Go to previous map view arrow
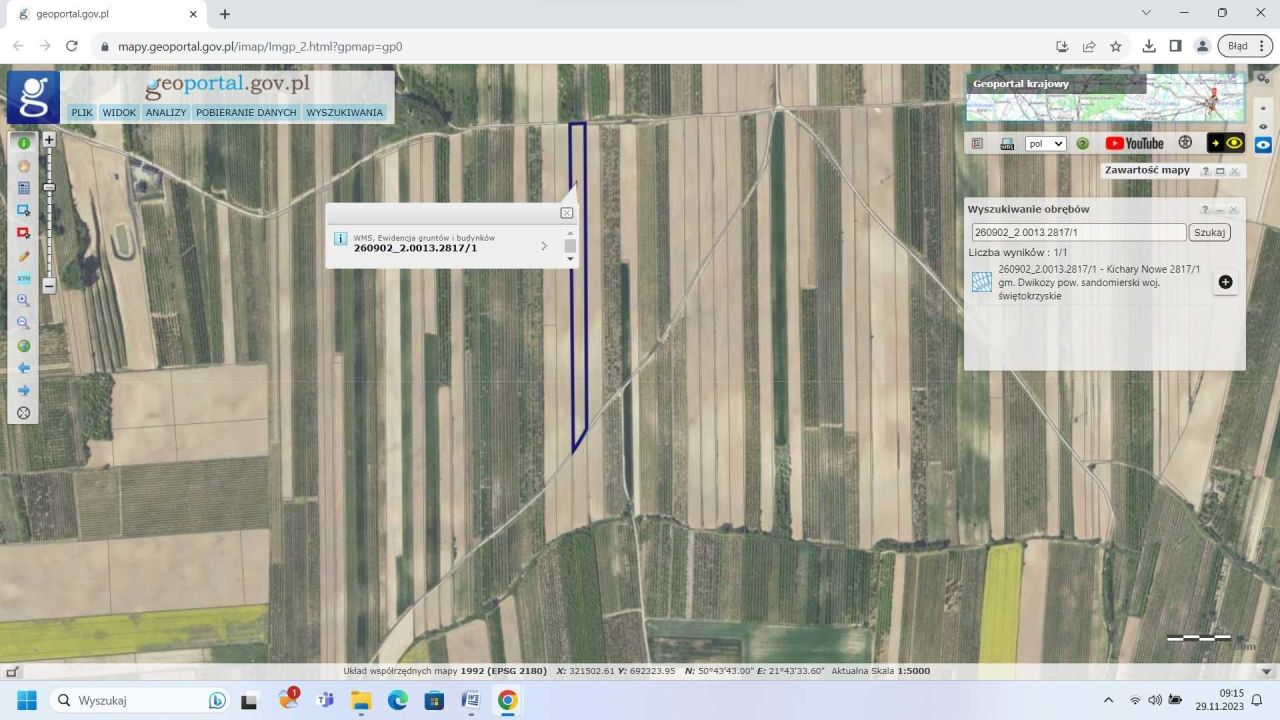Viewport: 1280px width, 720px height. pos(24,368)
